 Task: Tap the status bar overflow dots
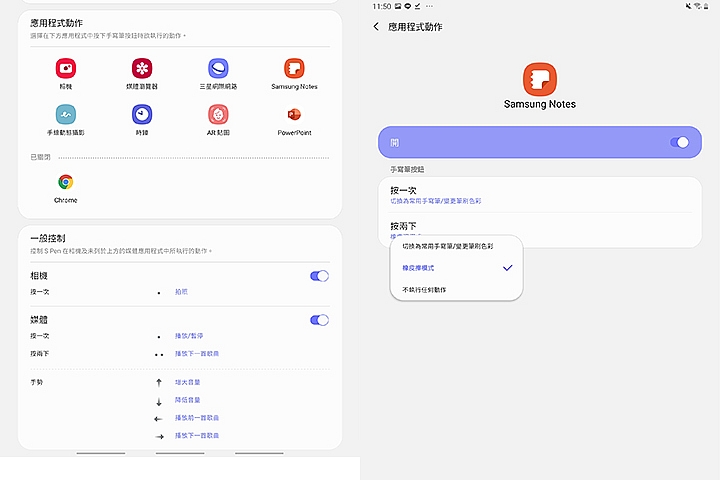tap(429, 6)
